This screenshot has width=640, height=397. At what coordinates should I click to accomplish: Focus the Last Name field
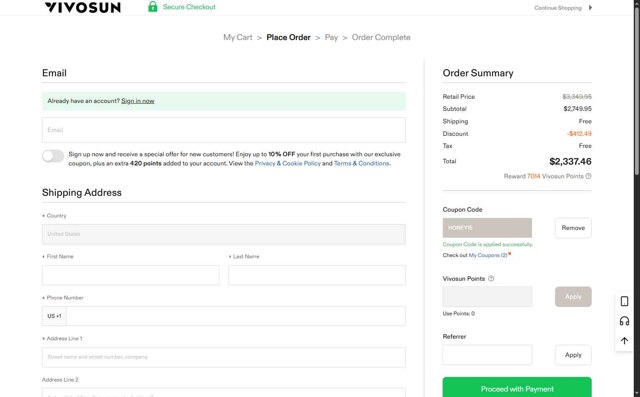317,275
